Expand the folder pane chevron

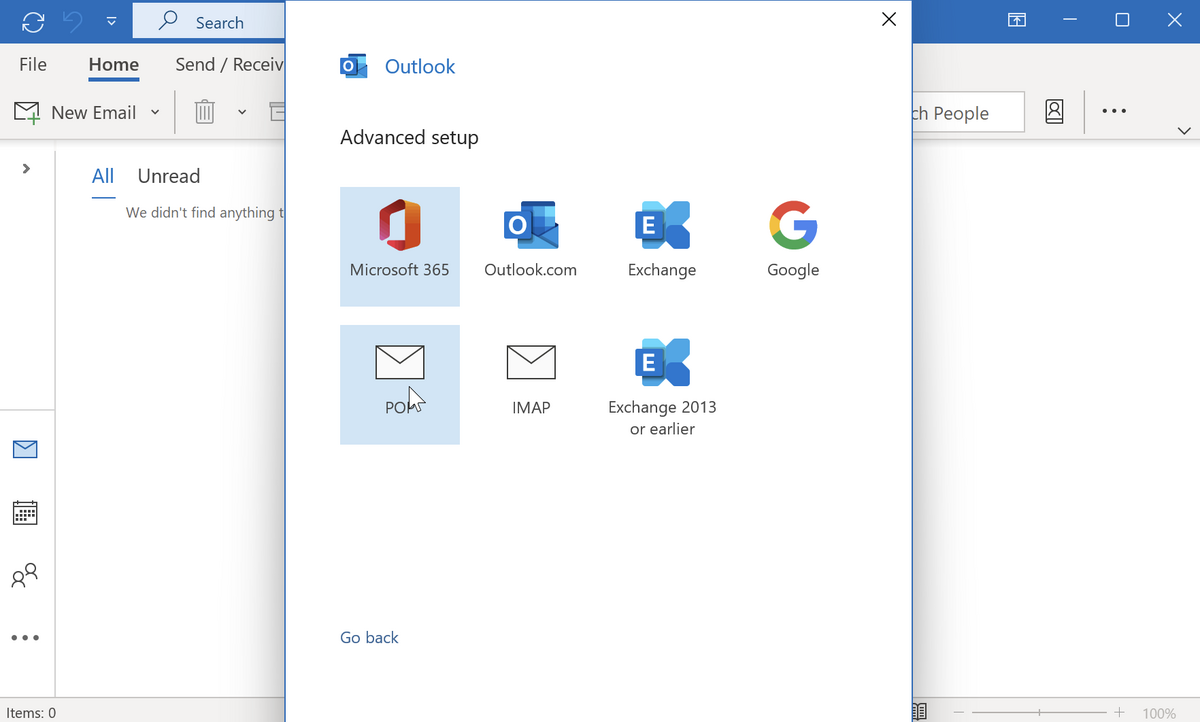(26, 169)
